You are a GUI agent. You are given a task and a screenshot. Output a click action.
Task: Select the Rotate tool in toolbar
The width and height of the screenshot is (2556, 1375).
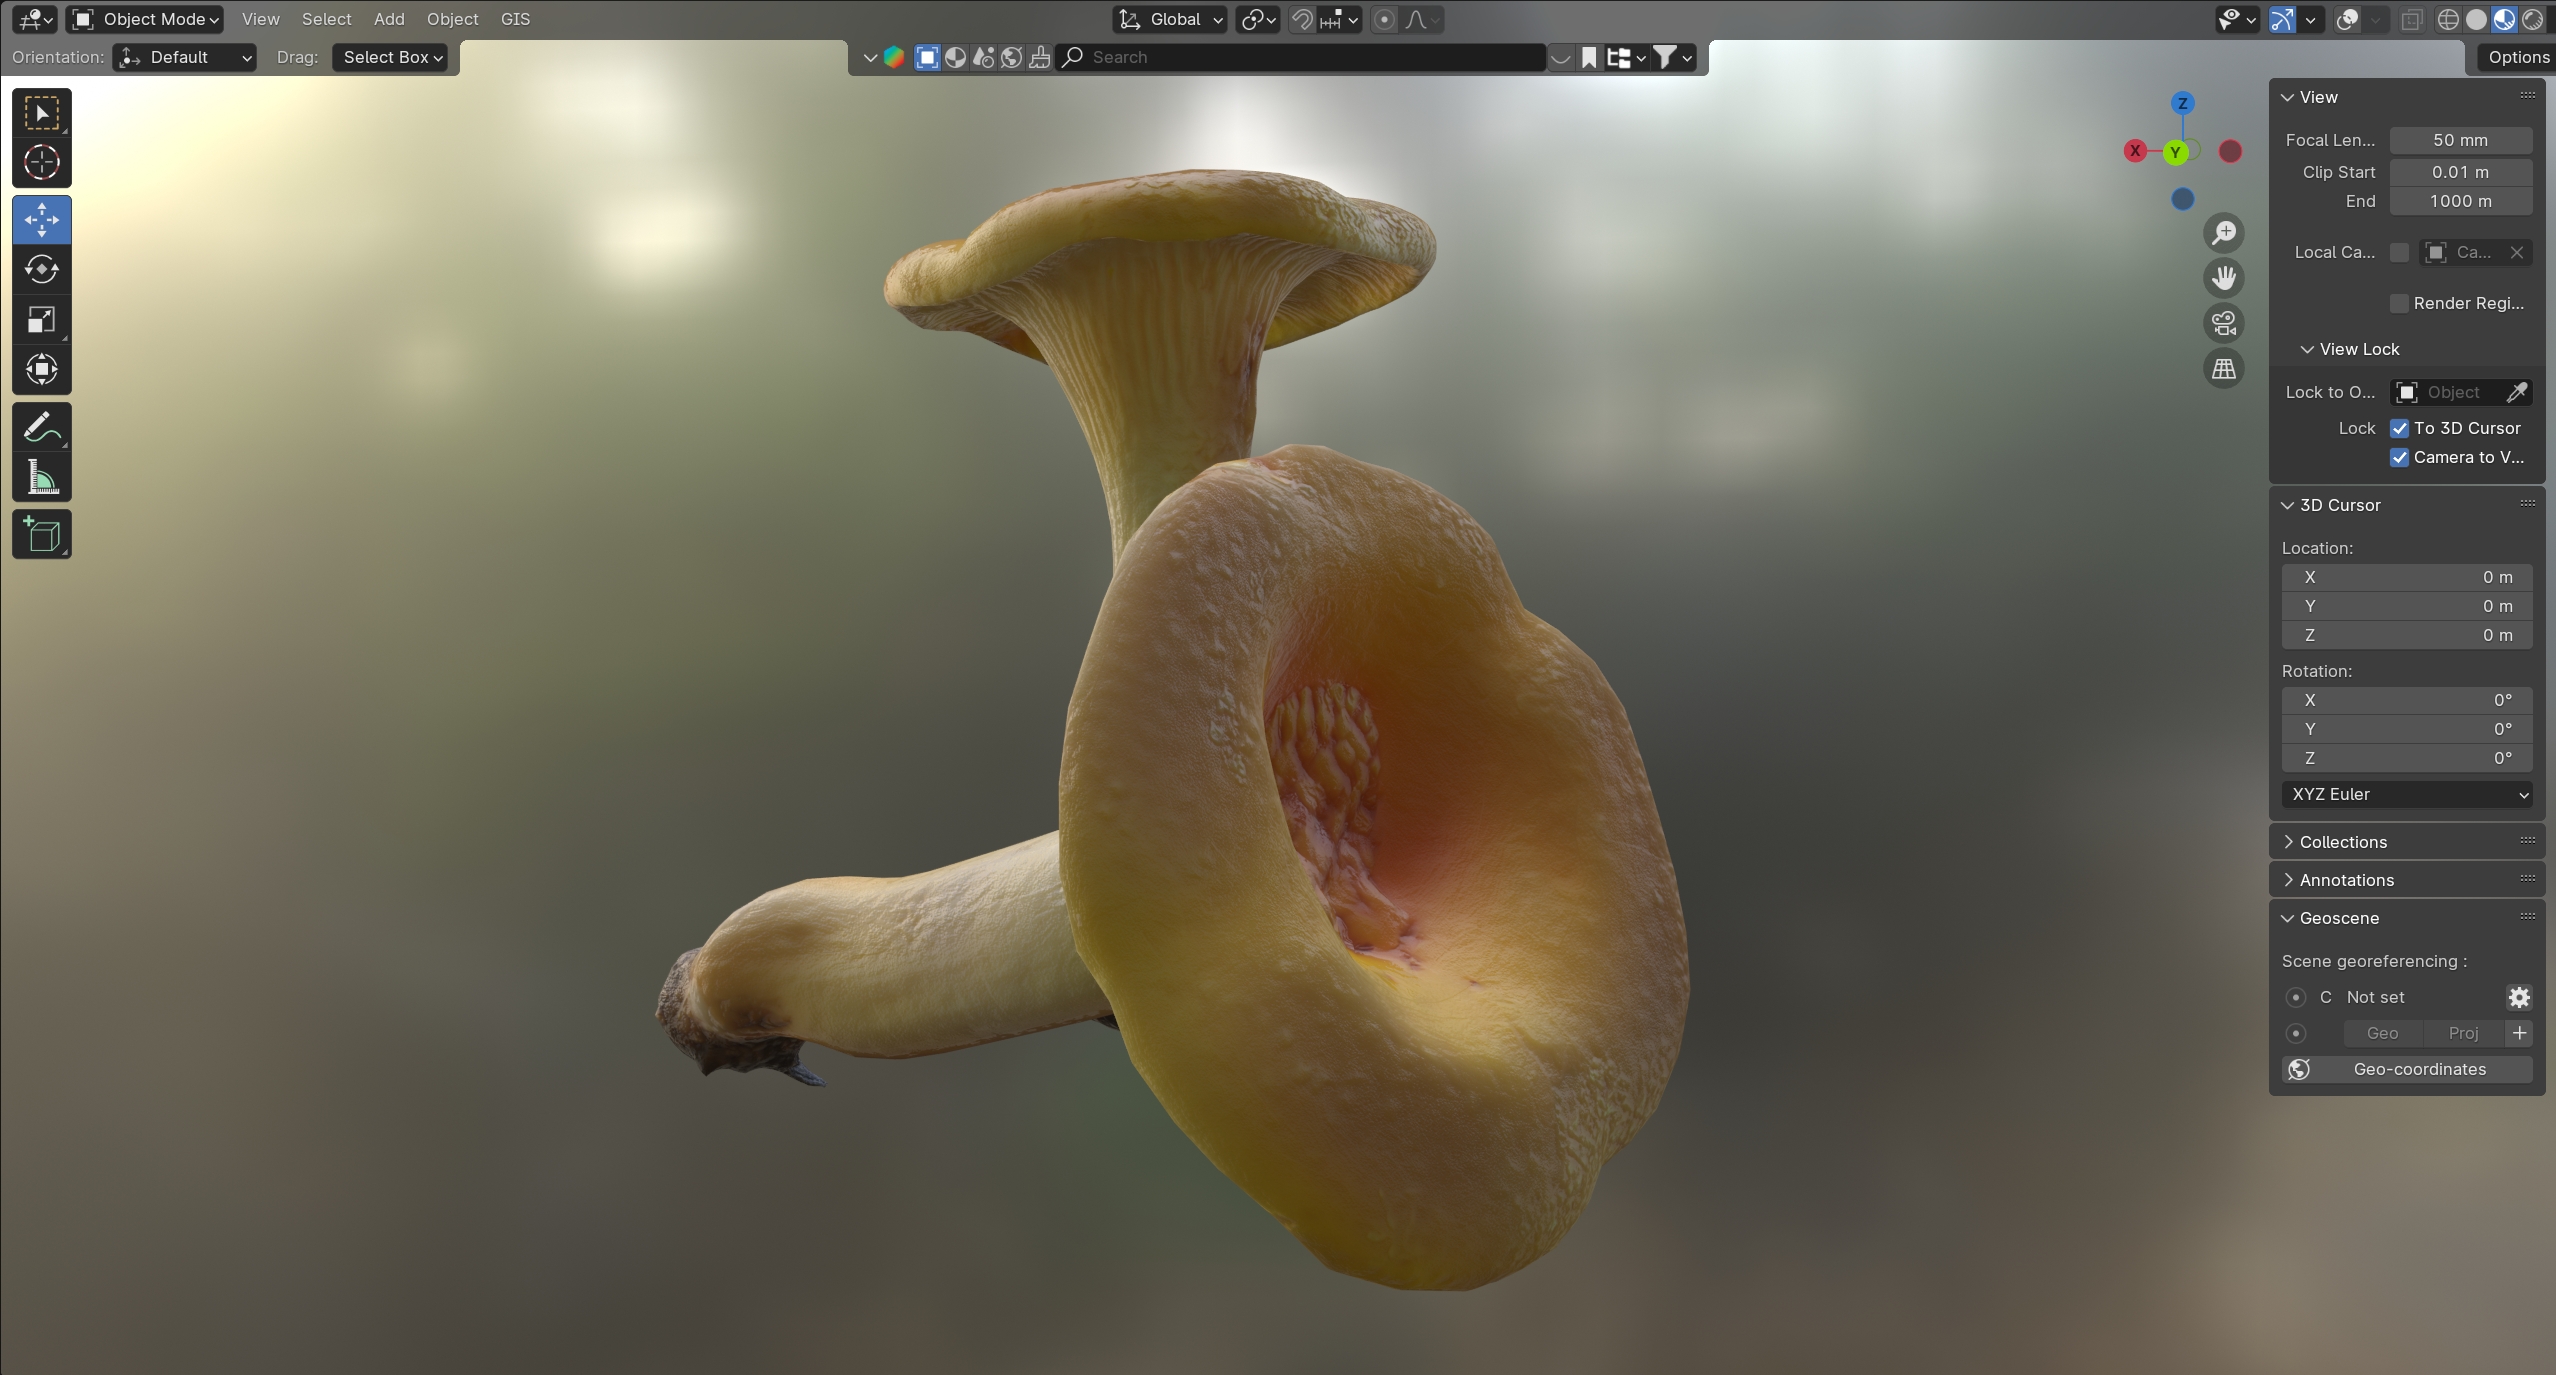[x=41, y=269]
